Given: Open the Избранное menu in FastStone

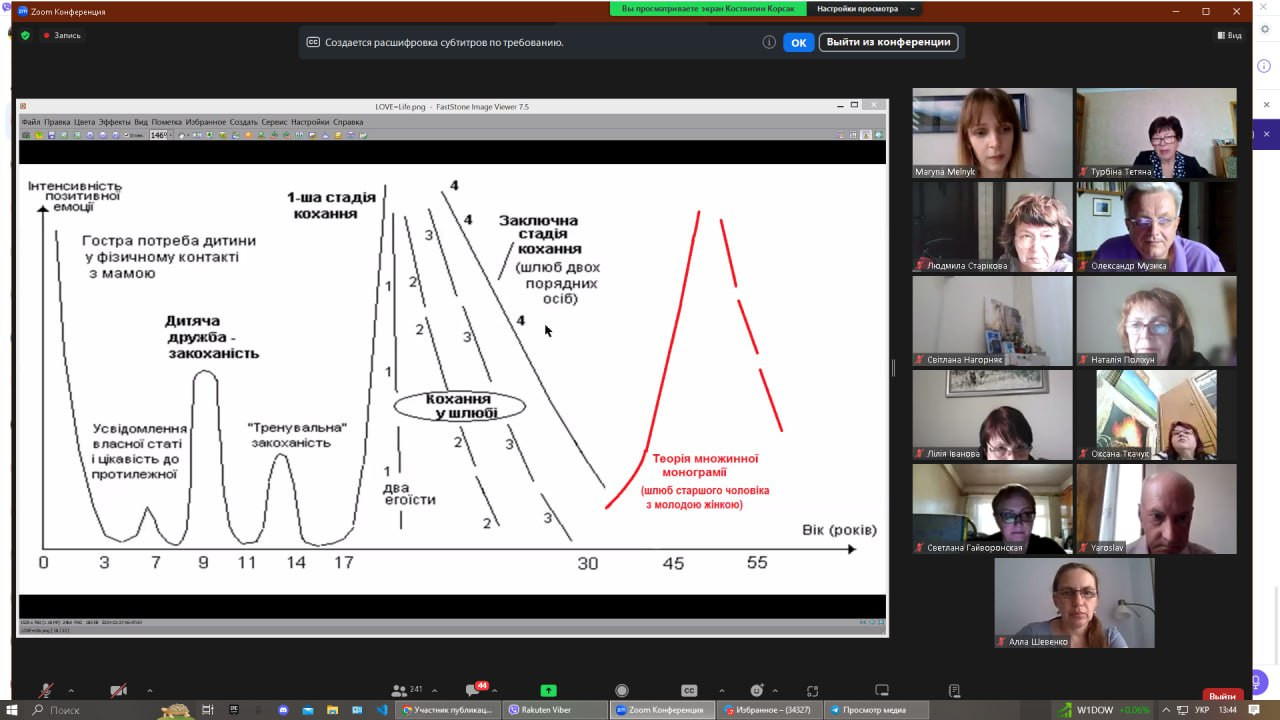Looking at the screenshot, I should pyautogui.click(x=205, y=122).
